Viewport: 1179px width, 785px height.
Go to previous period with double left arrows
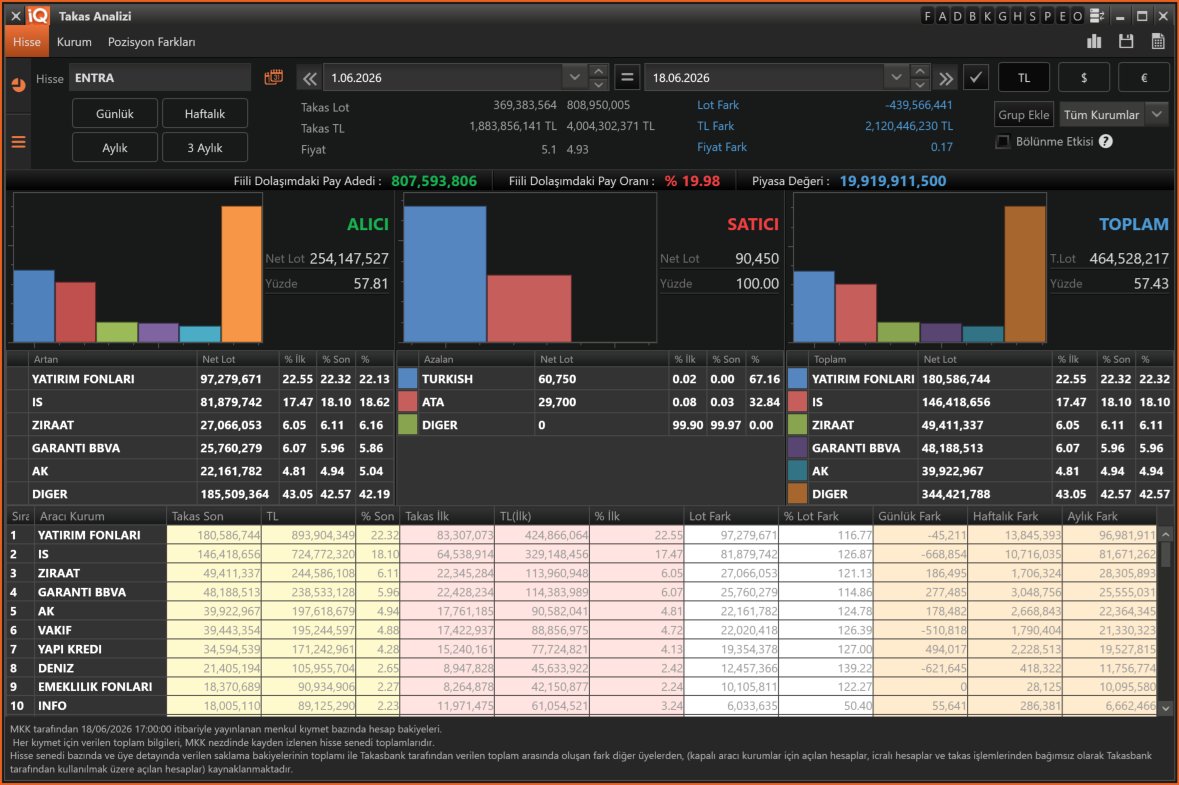[x=309, y=77]
